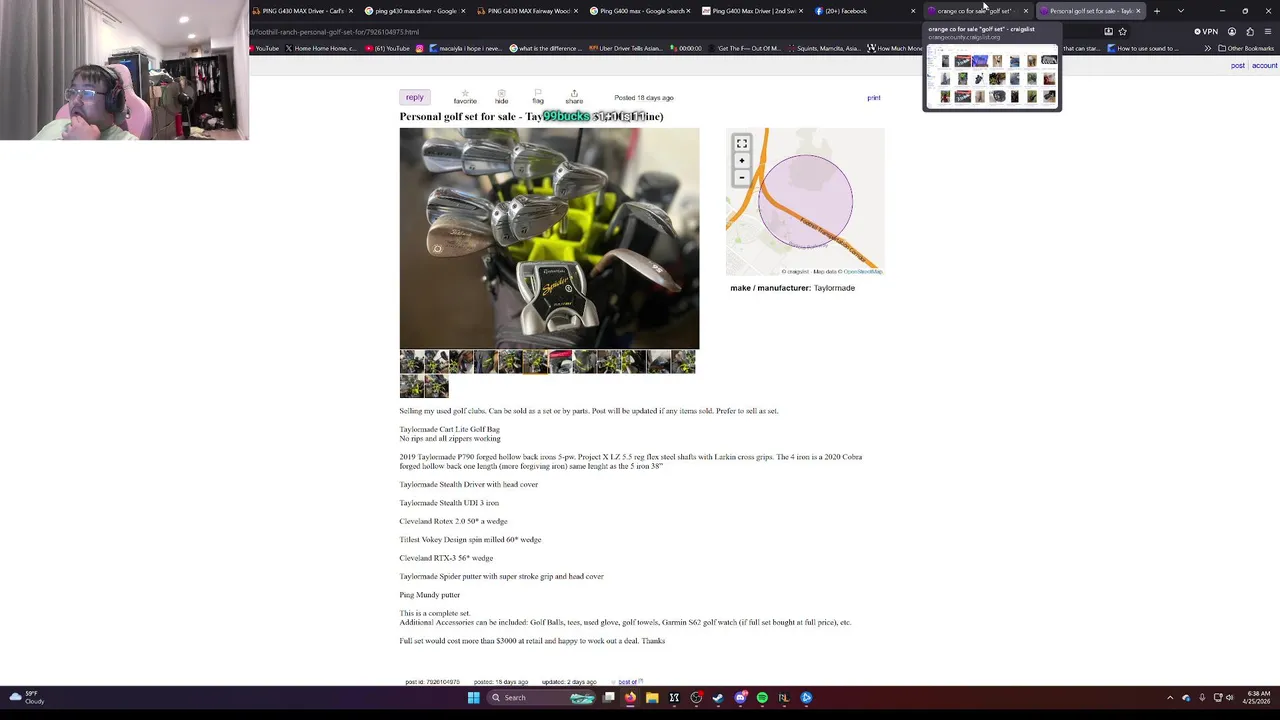Open the Windows Start menu
1280x720 pixels.
[473, 697]
